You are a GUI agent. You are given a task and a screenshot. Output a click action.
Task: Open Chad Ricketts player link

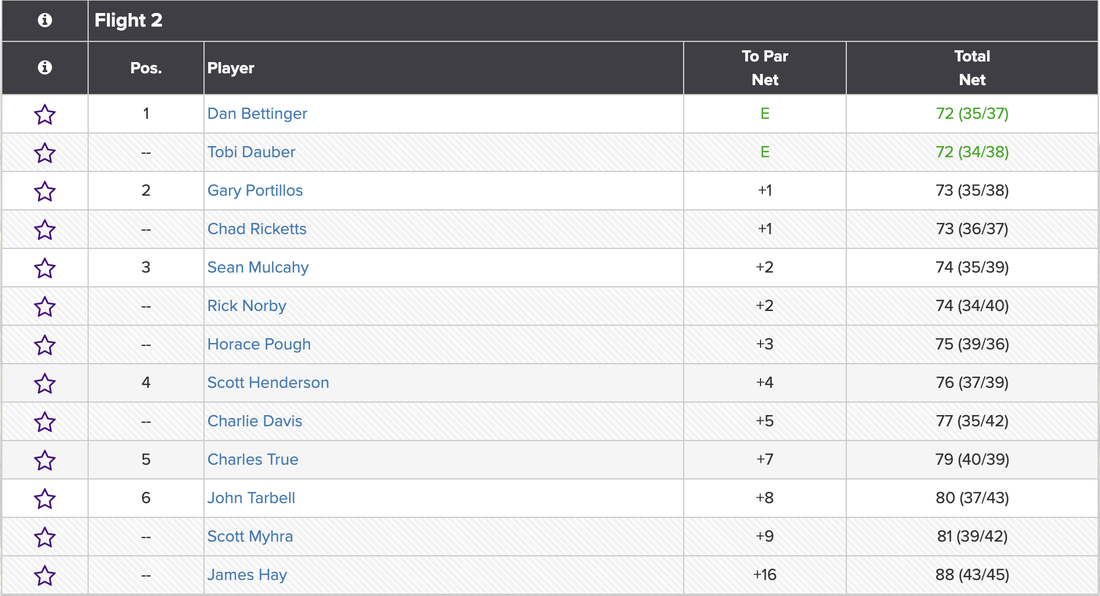[x=257, y=229]
